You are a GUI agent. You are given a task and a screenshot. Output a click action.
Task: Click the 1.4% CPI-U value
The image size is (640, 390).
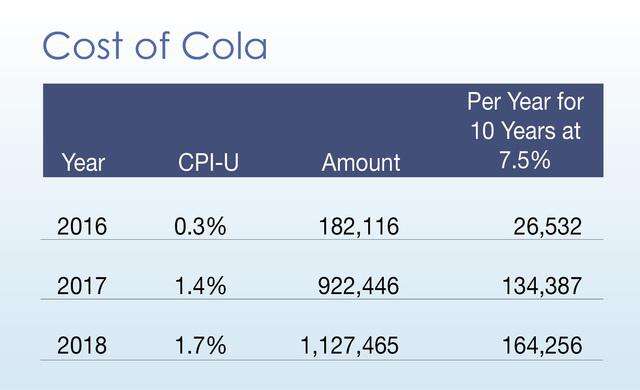pyautogui.click(x=200, y=286)
